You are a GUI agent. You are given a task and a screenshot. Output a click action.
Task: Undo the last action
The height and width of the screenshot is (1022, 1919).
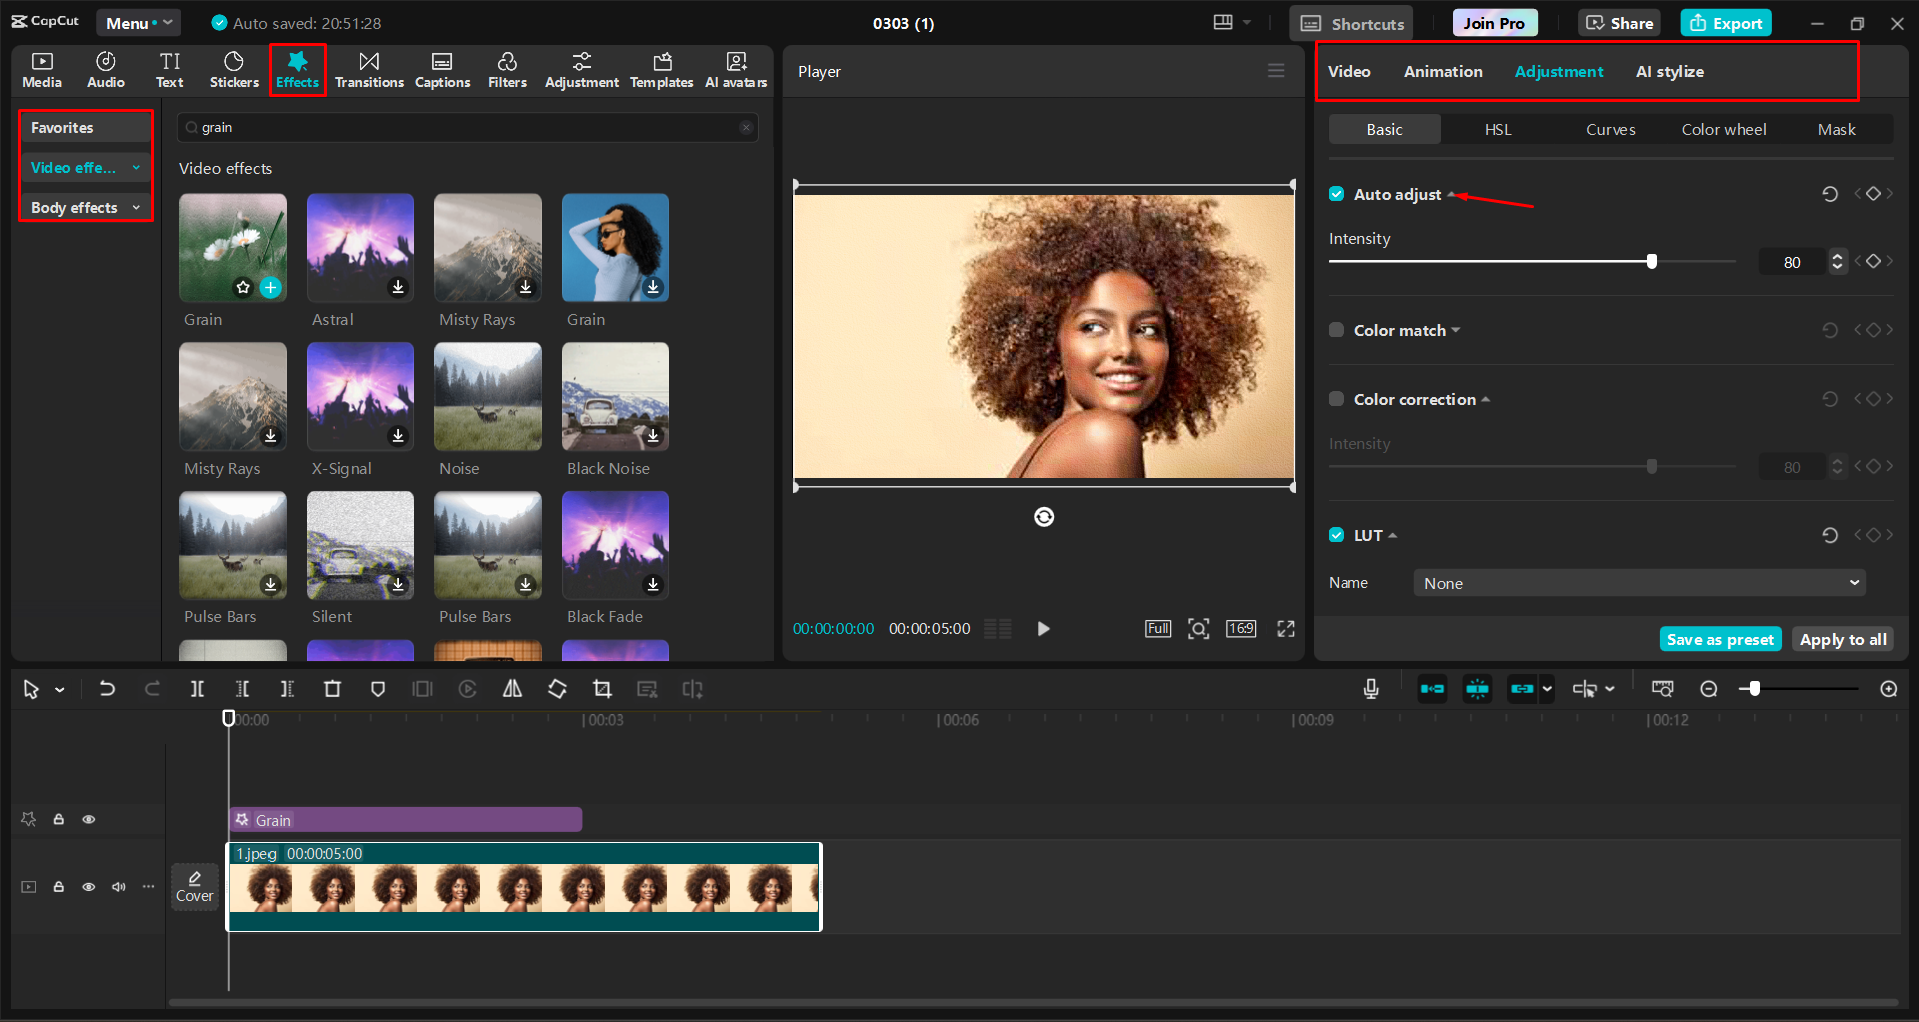click(107, 689)
